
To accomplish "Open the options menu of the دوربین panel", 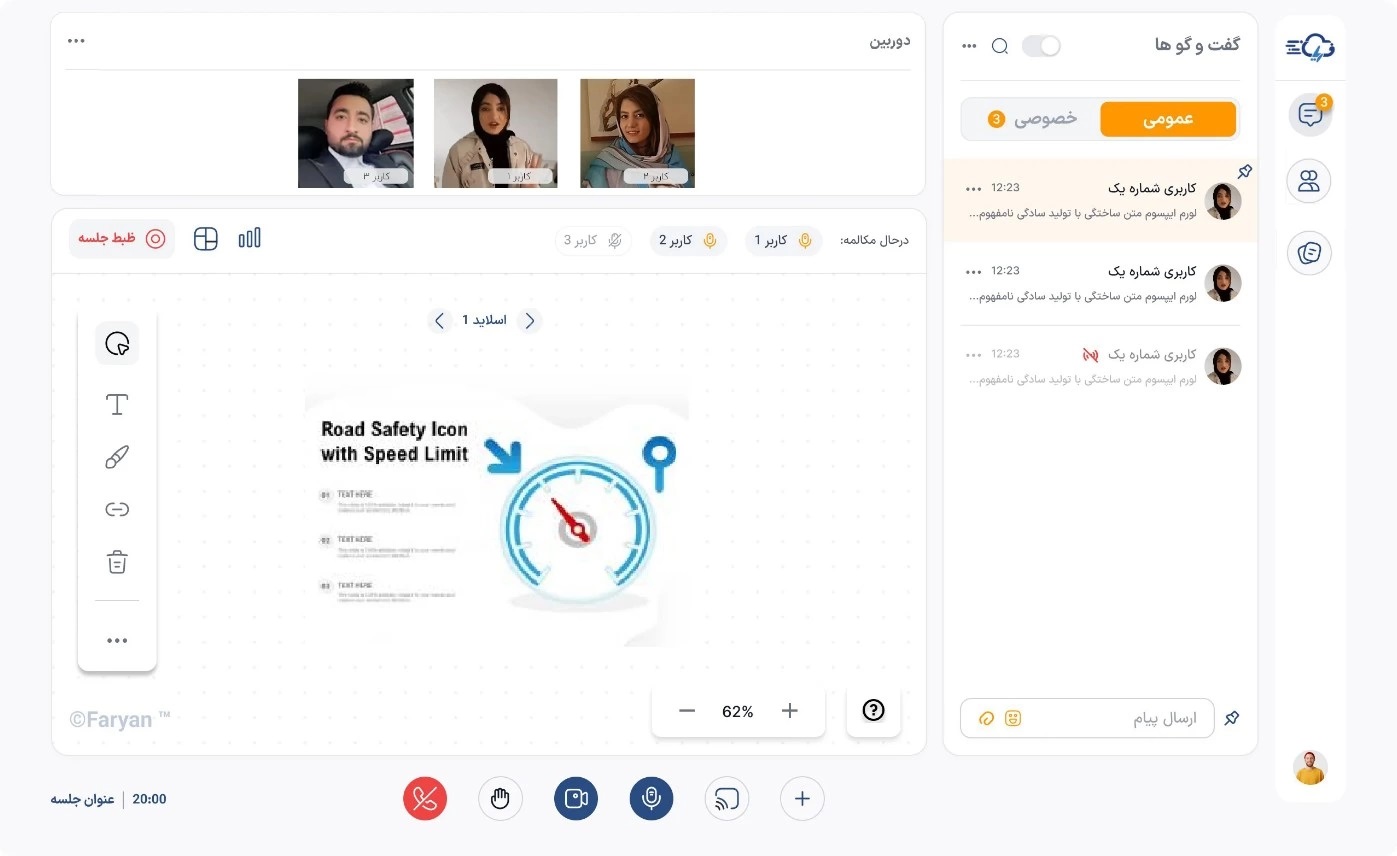I will pos(76,40).
